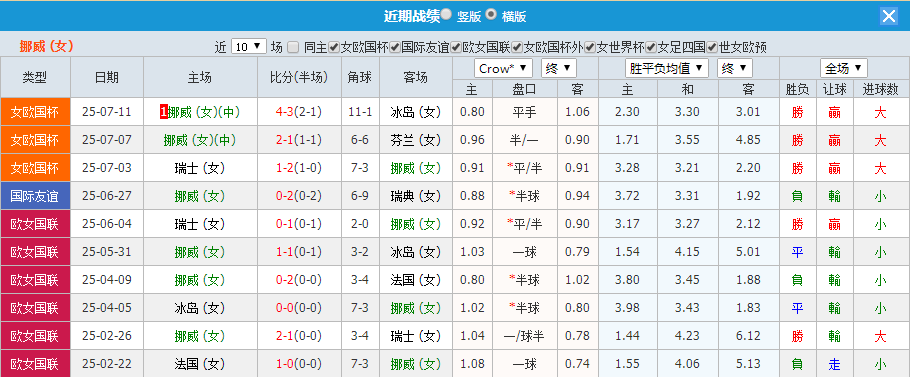The height and width of the screenshot is (377, 910).
Task: Select the 横版 radio option
Action: (x=491, y=14)
